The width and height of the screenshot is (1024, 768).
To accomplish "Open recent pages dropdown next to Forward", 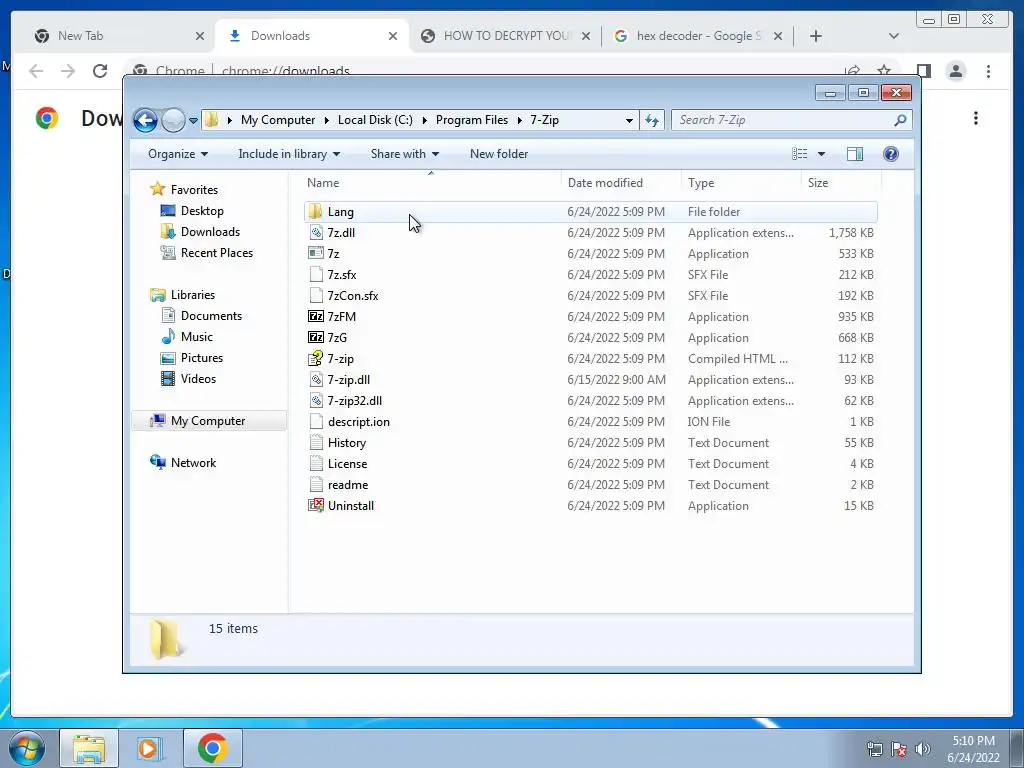I will tap(193, 121).
